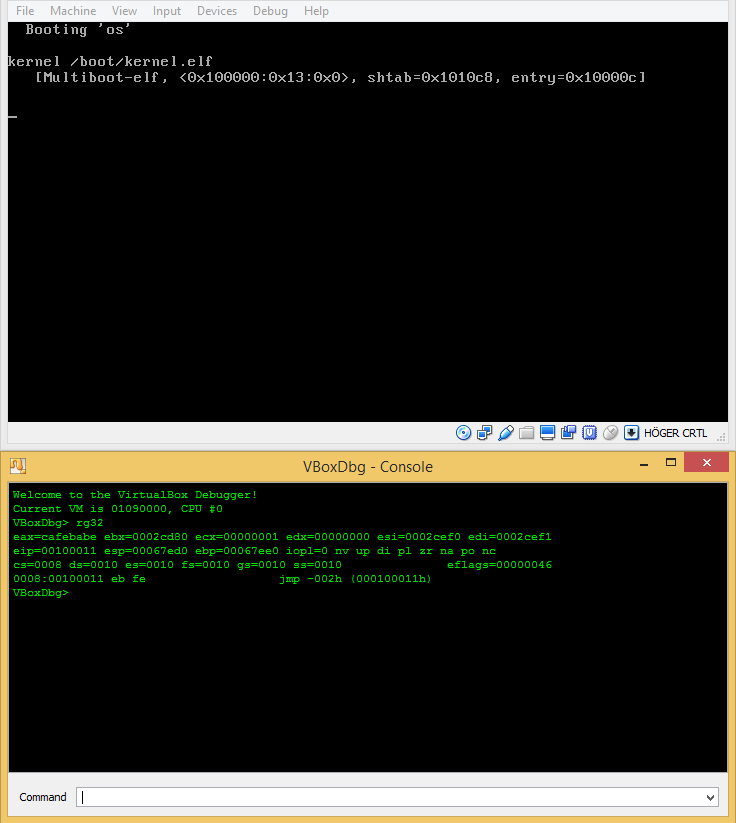Open the Machine menu
The height and width of the screenshot is (823, 736).
[73, 10]
